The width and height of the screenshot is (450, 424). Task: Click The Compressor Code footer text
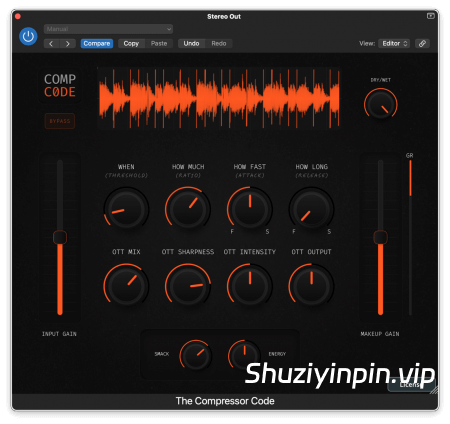click(x=225, y=401)
